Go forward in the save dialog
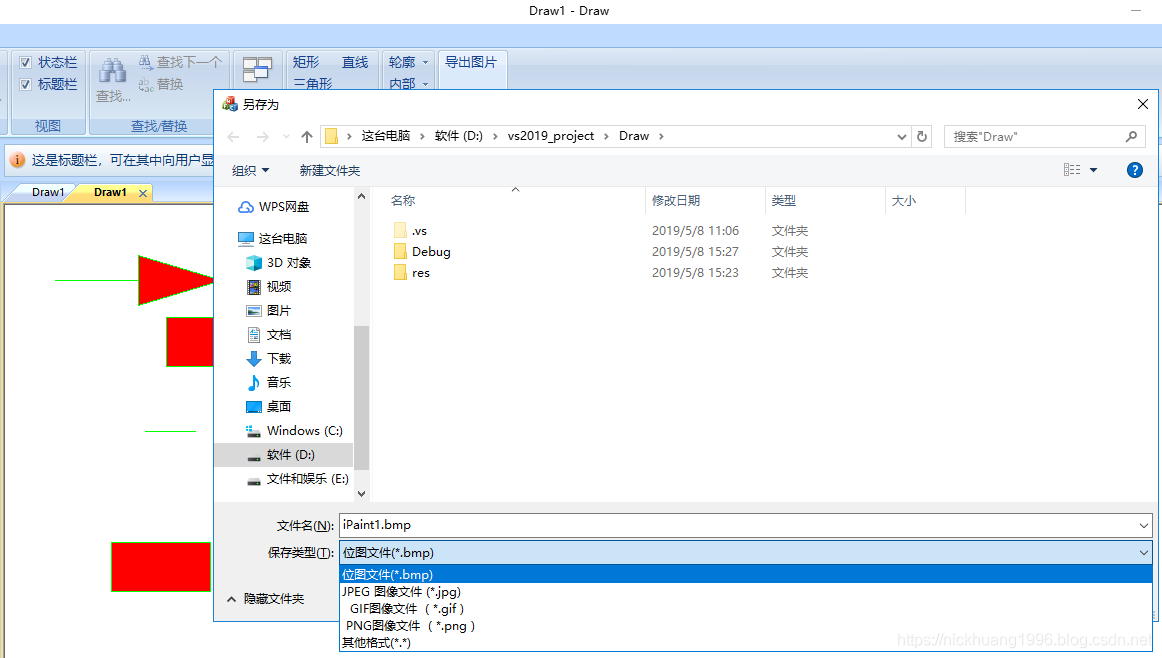 click(x=262, y=136)
